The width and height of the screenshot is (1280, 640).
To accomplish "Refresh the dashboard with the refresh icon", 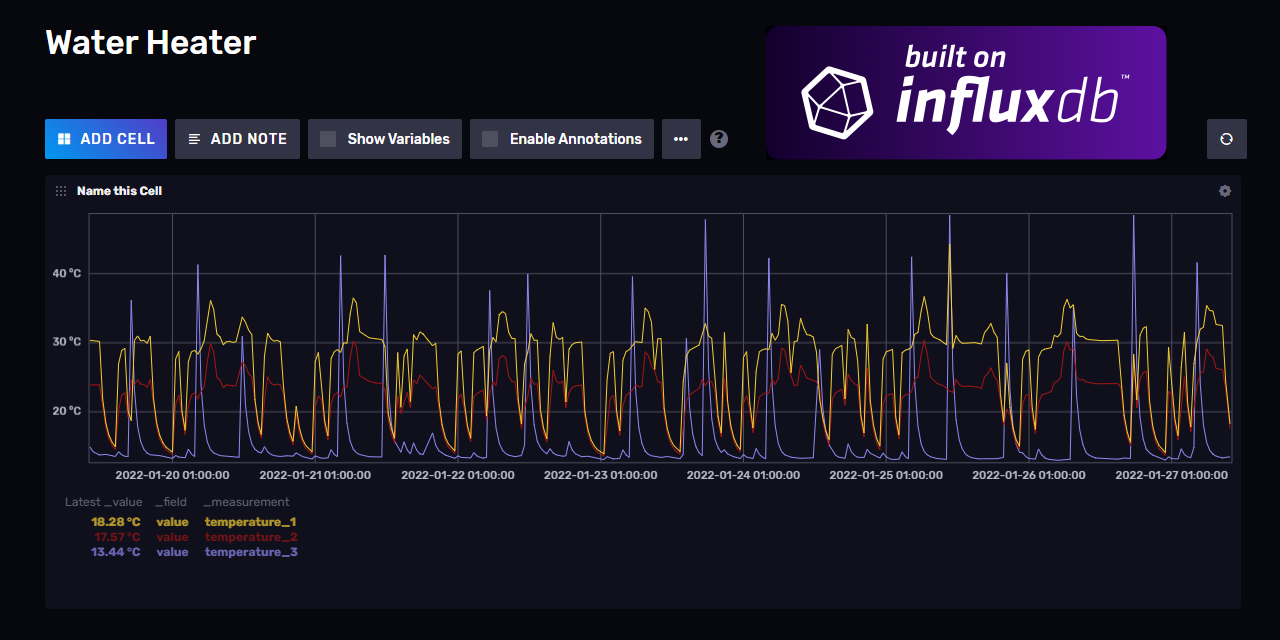I will (1226, 139).
